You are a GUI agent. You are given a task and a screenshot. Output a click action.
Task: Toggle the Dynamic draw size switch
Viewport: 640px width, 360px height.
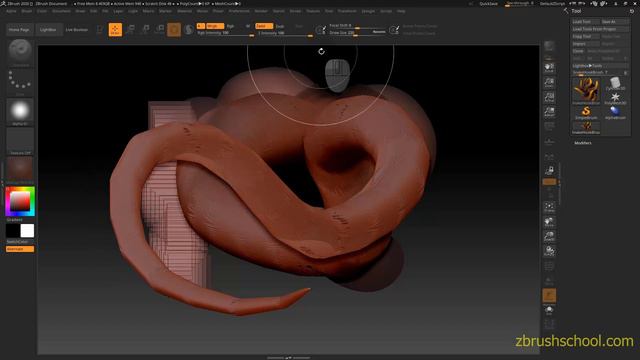pyautogui.click(x=379, y=32)
